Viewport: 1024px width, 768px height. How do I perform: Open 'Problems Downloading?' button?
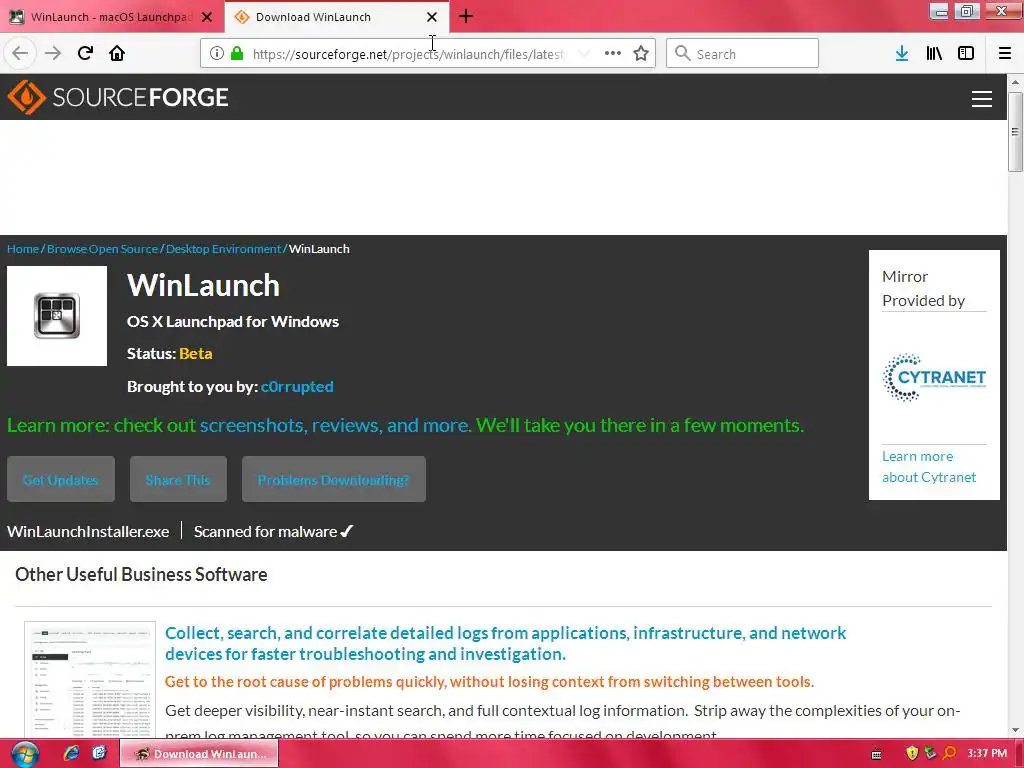pyautogui.click(x=334, y=479)
